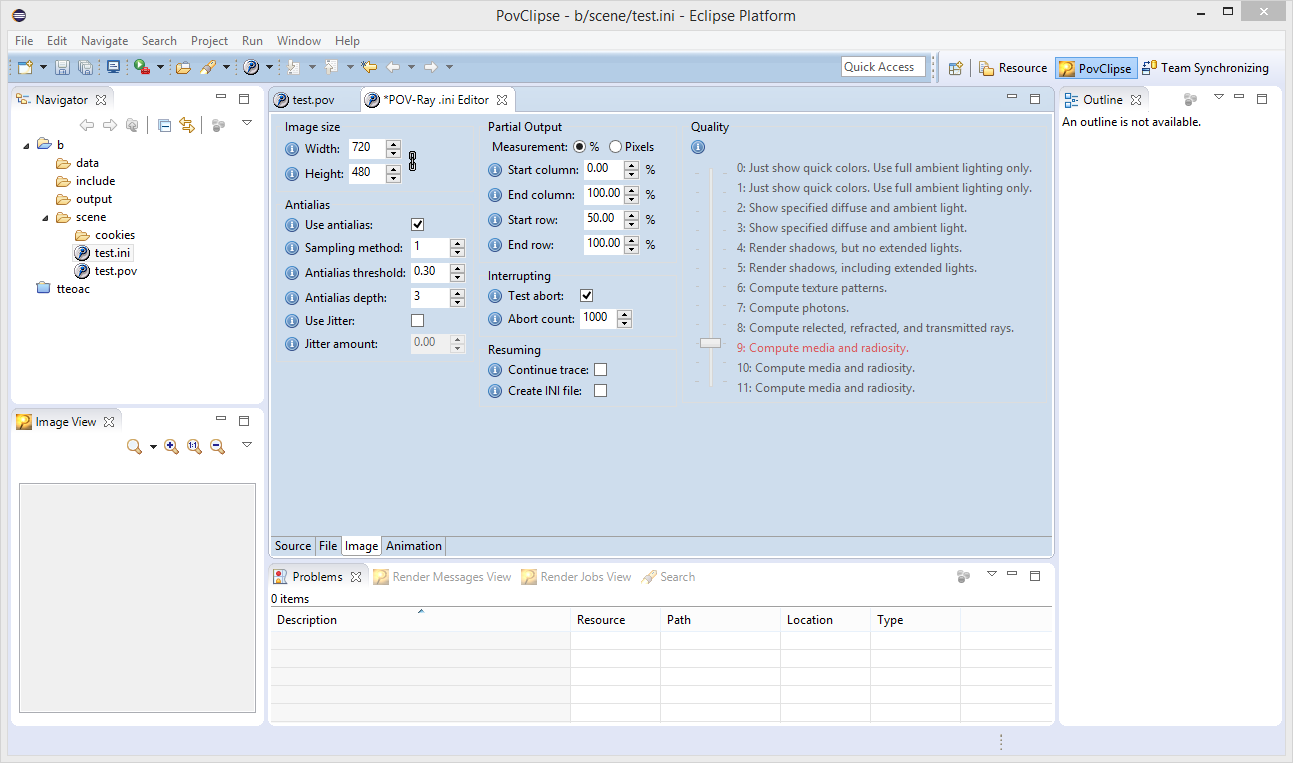Switch to Team Synchronizing perspective

(1205, 68)
